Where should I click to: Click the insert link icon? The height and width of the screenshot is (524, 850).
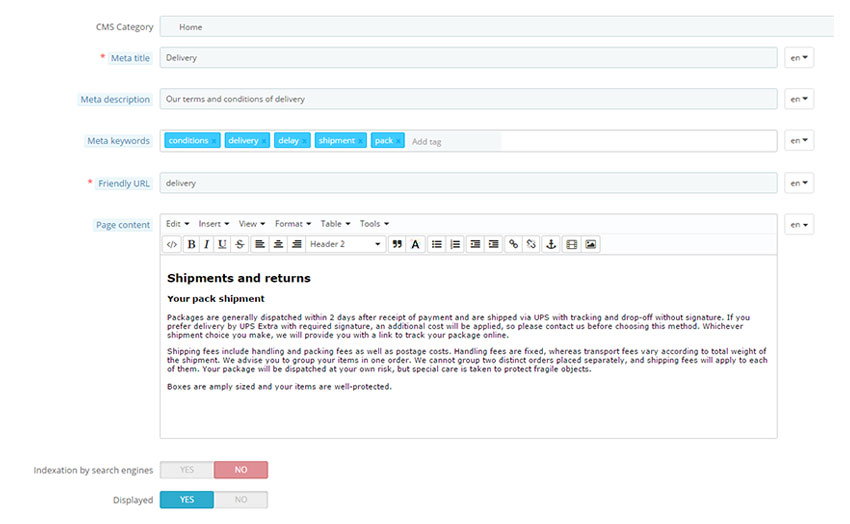coord(513,244)
